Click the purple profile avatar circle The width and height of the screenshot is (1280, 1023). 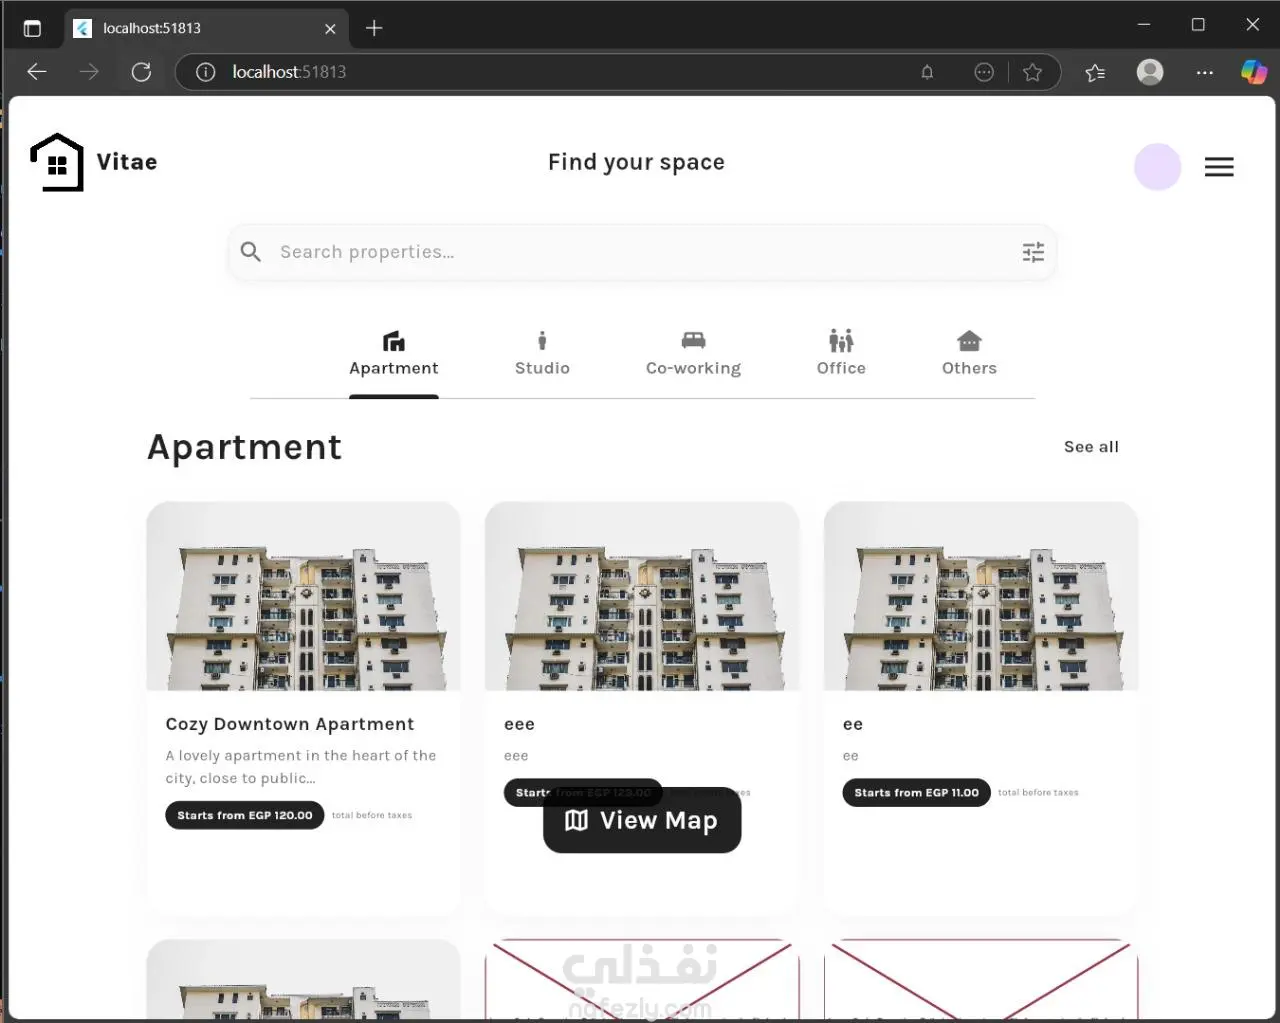pos(1157,167)
